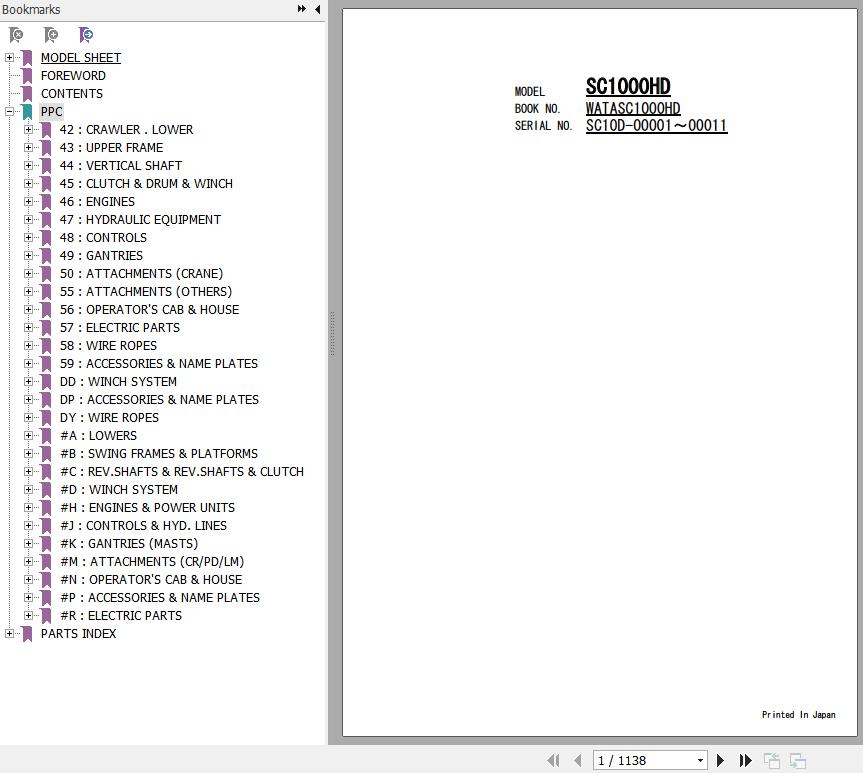Expand 43 : UPPER FRAME node
This screenshot has width=863, height=773.
click(x=28, y=148)
